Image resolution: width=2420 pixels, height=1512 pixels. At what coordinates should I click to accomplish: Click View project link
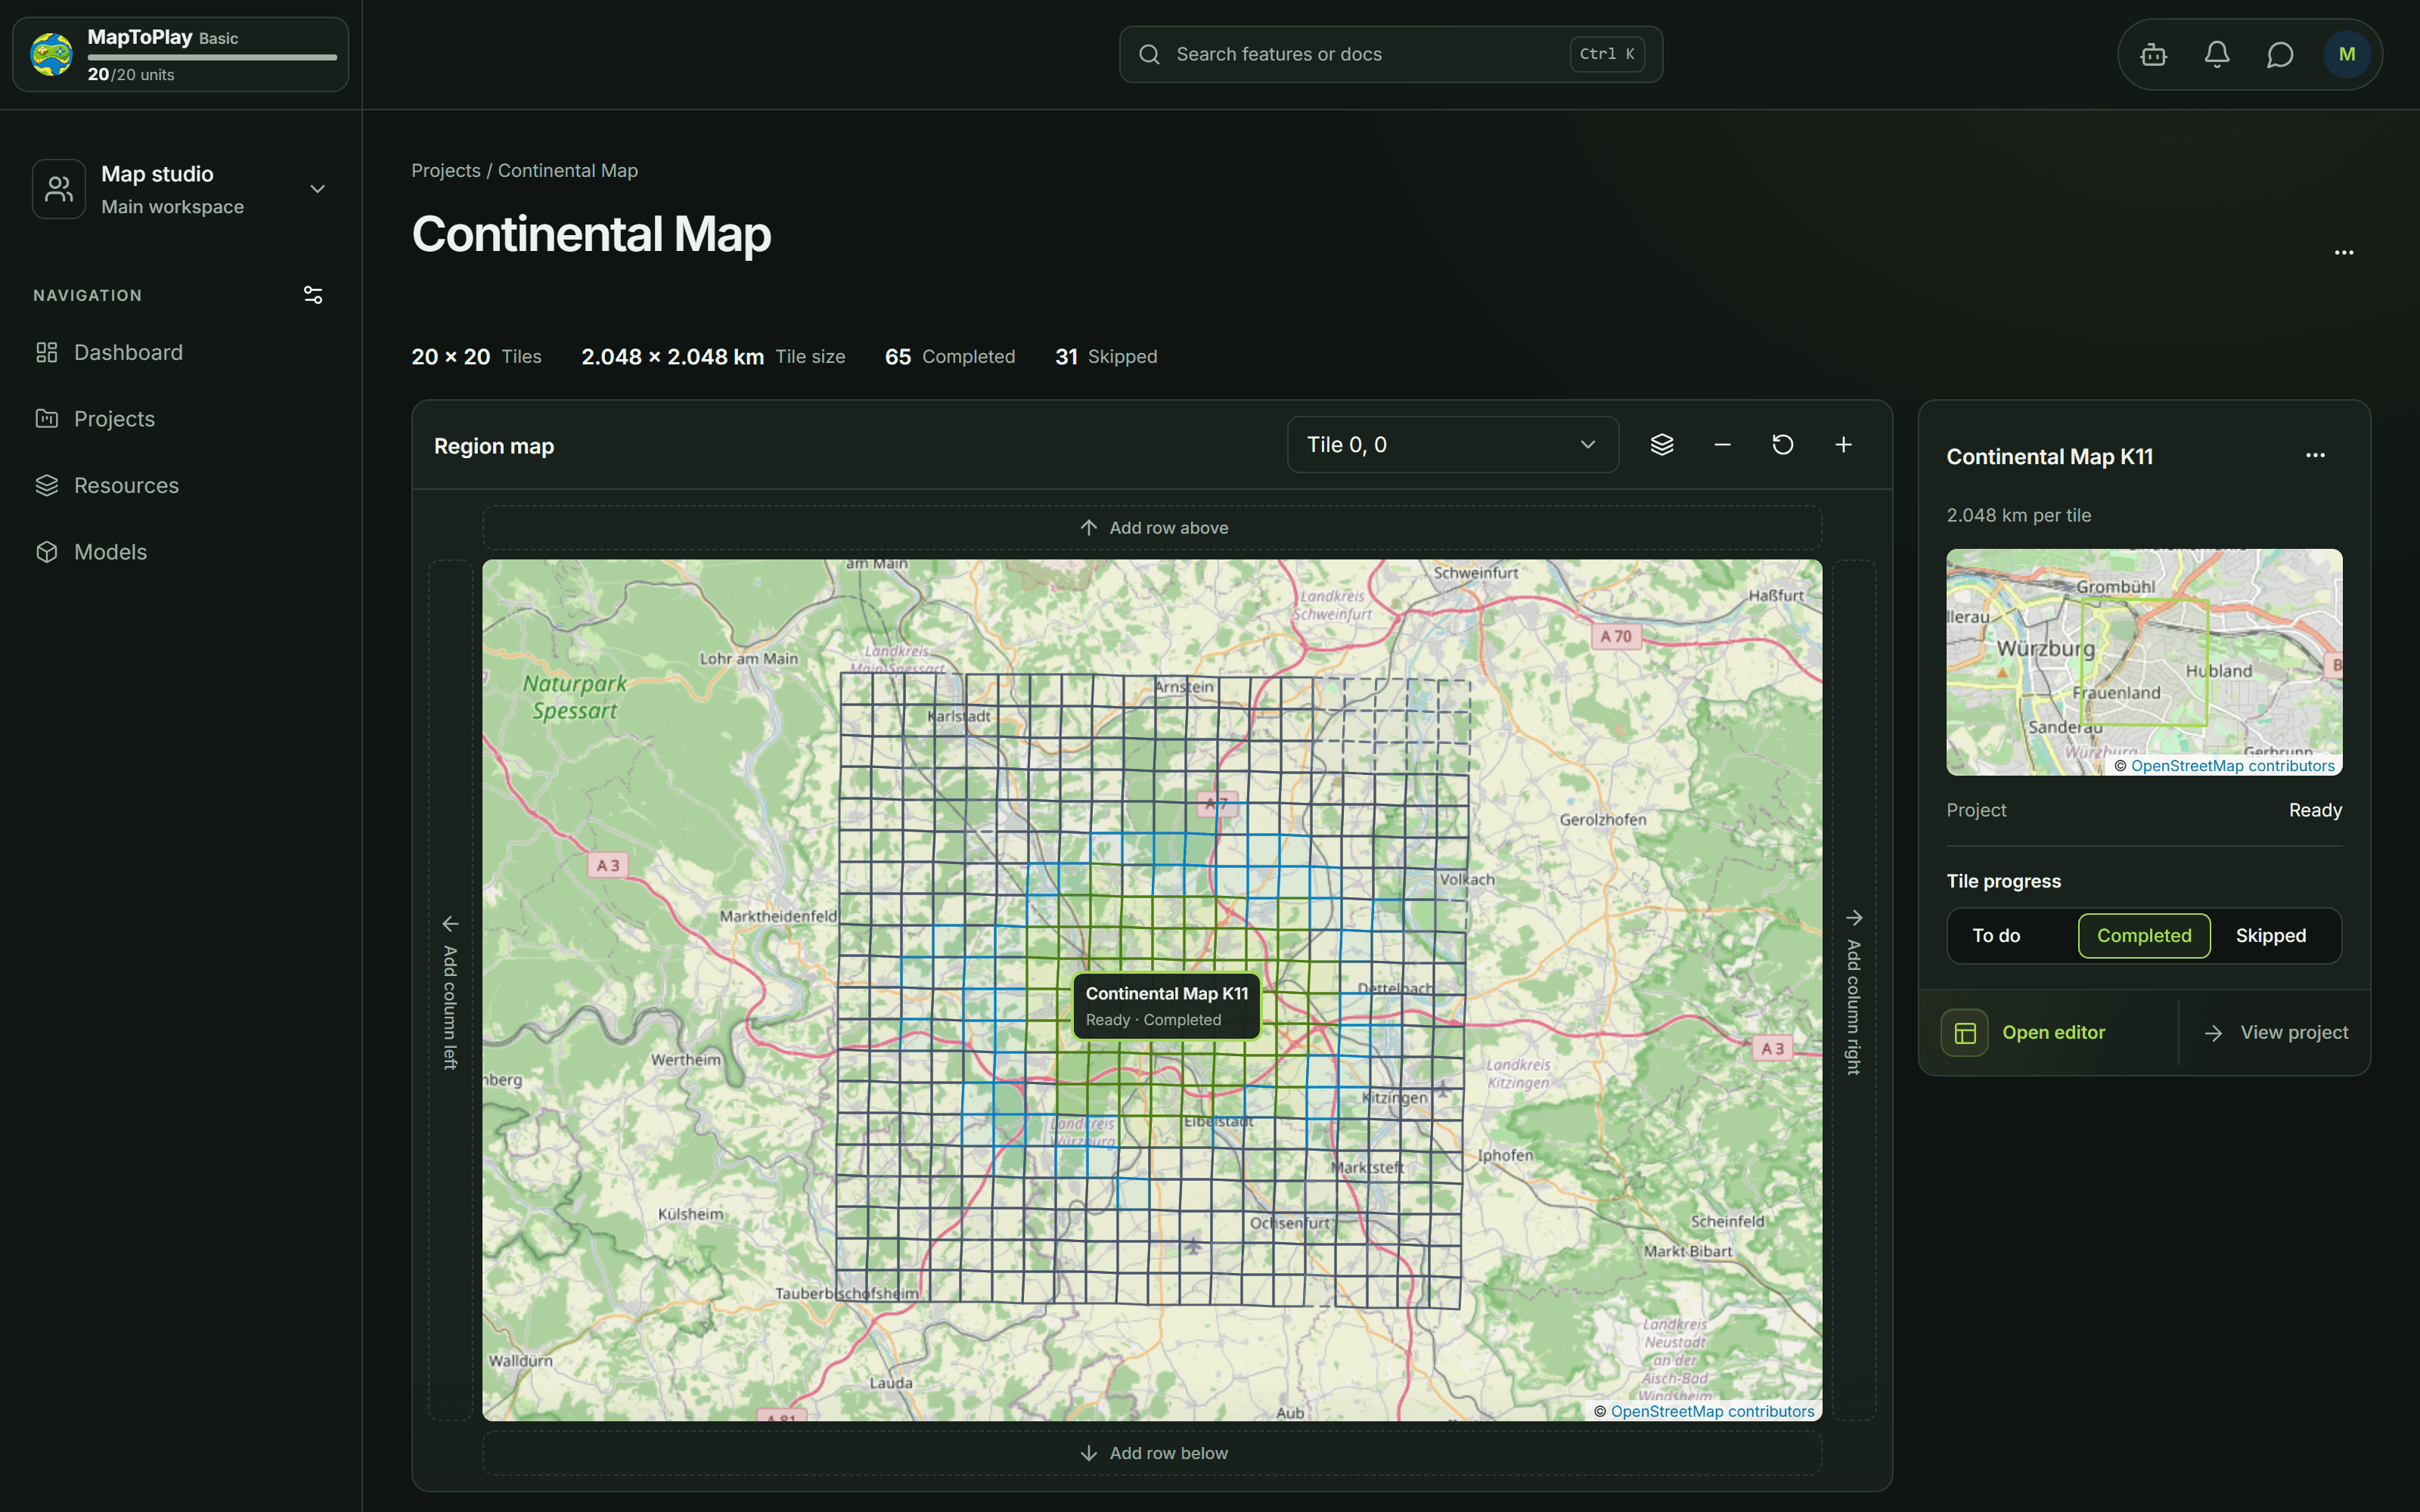(2275, 1033)
